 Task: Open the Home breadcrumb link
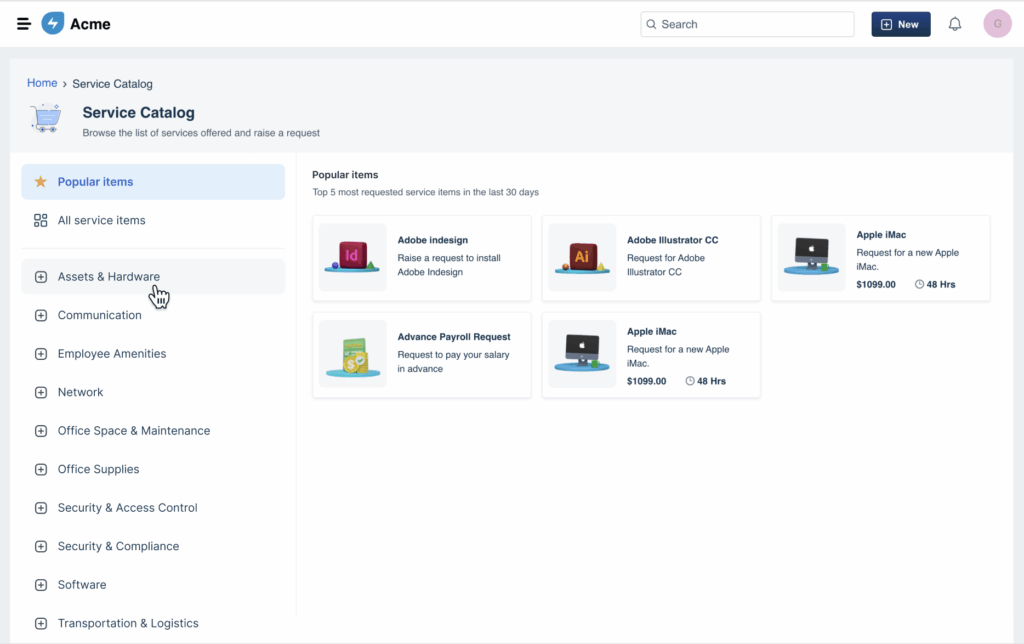pyautogui.click(x=42, y=83)
